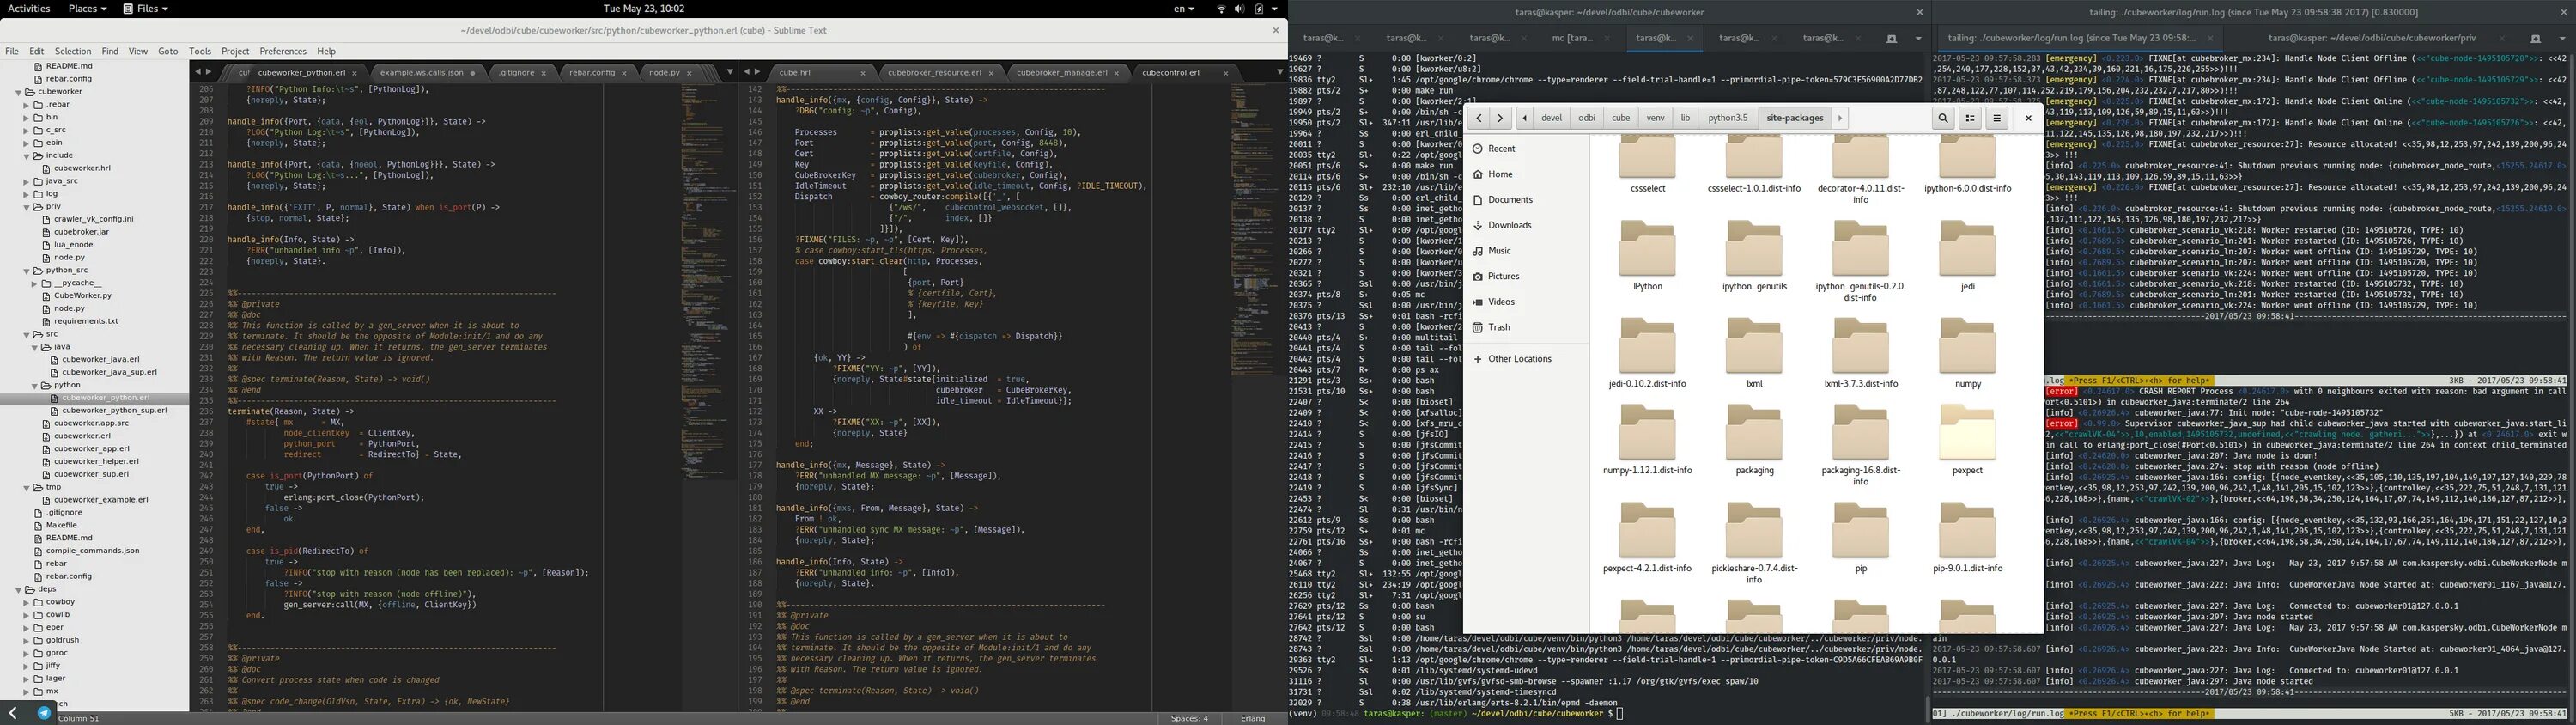This screenshot has height=725, width=2576.
Task: Open the hamburger menu in the file browser
Action: tap(1996, 118)
